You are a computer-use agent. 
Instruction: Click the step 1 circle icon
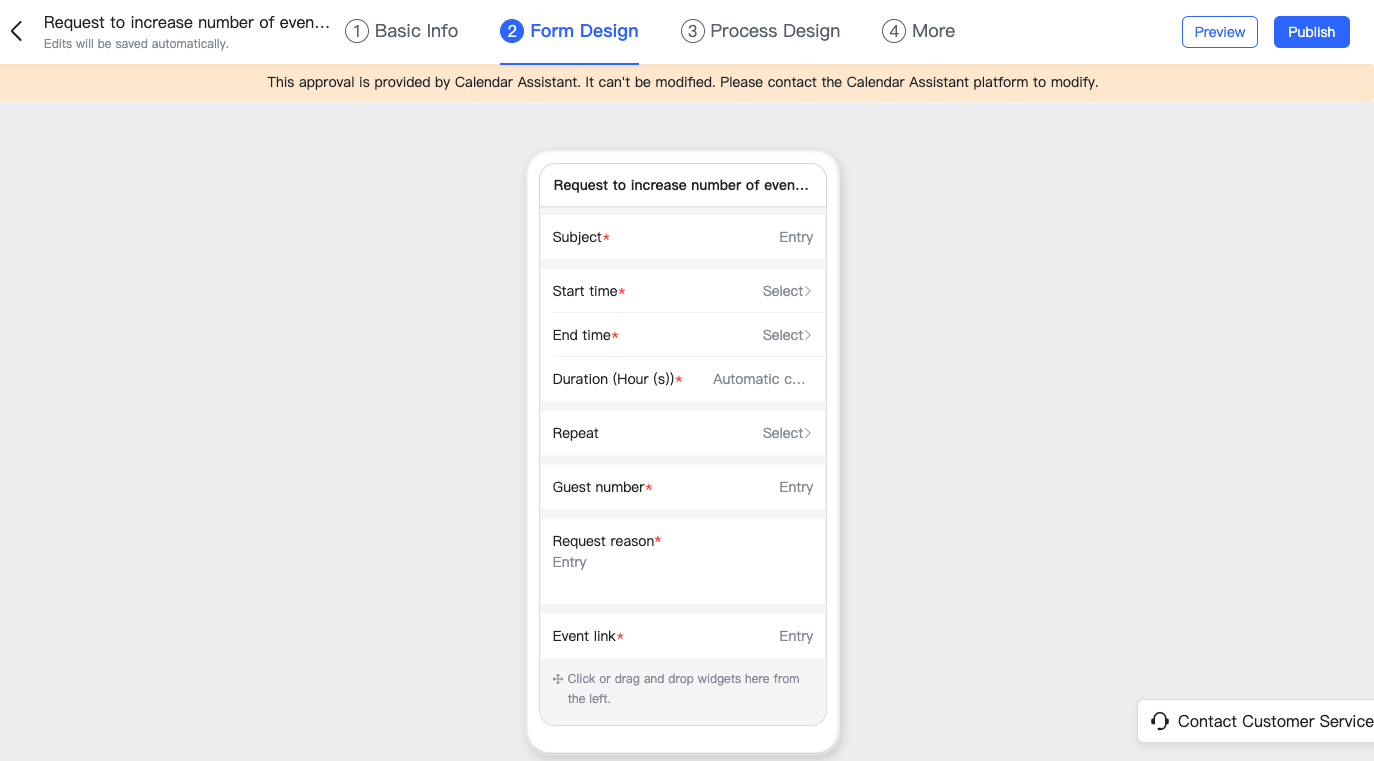click(356, 32)
